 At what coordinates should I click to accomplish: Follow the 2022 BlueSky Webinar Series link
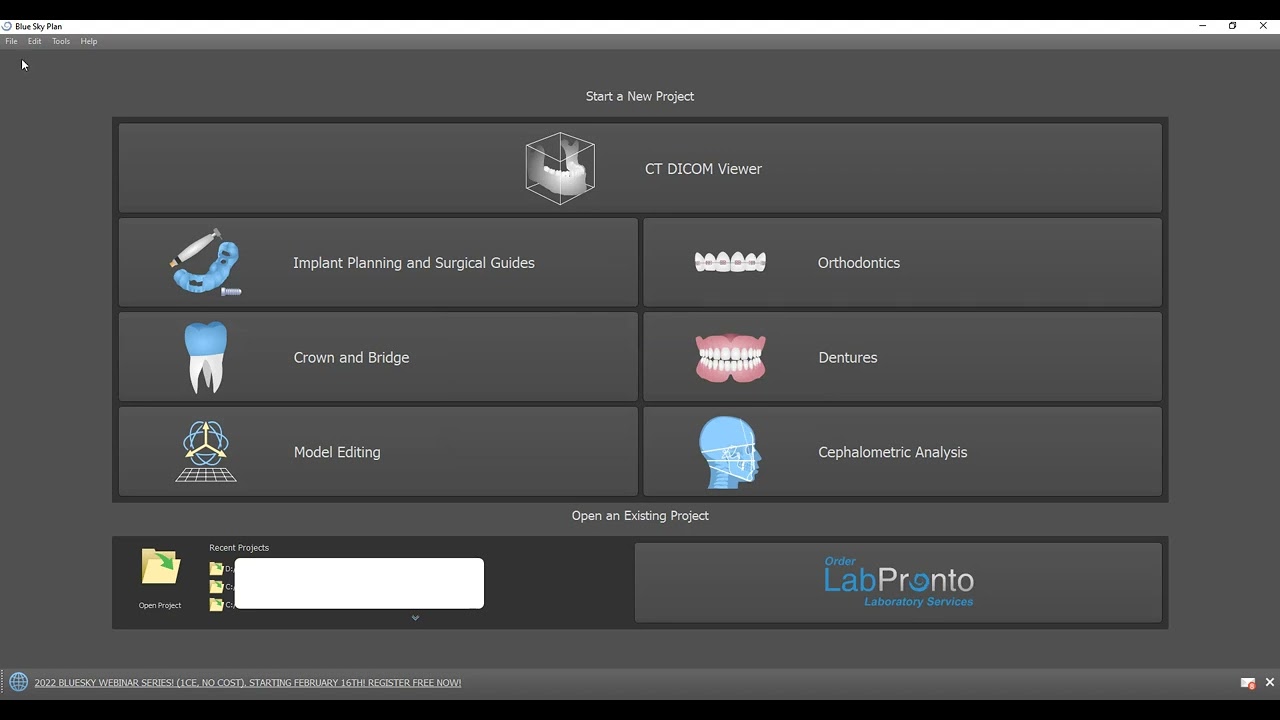pos(248,683)
